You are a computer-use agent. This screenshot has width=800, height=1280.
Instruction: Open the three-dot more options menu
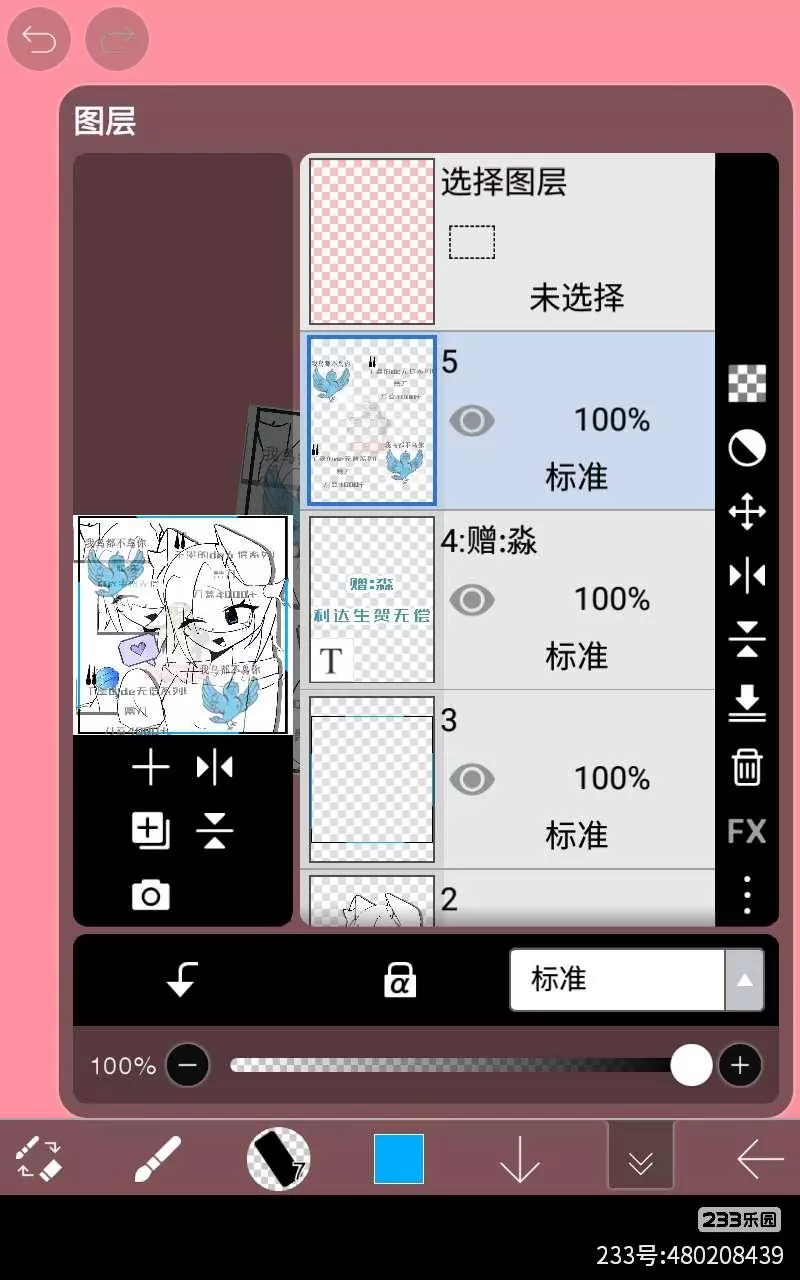click(747, 895)
